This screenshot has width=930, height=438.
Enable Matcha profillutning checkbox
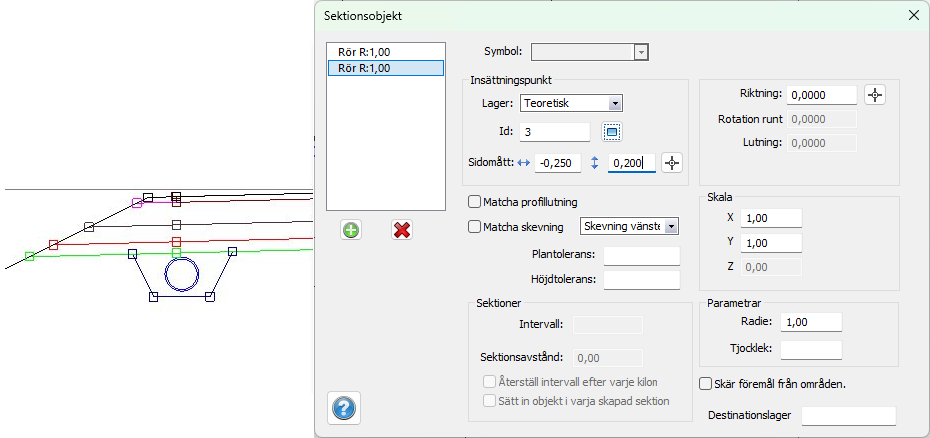point(475,202)
